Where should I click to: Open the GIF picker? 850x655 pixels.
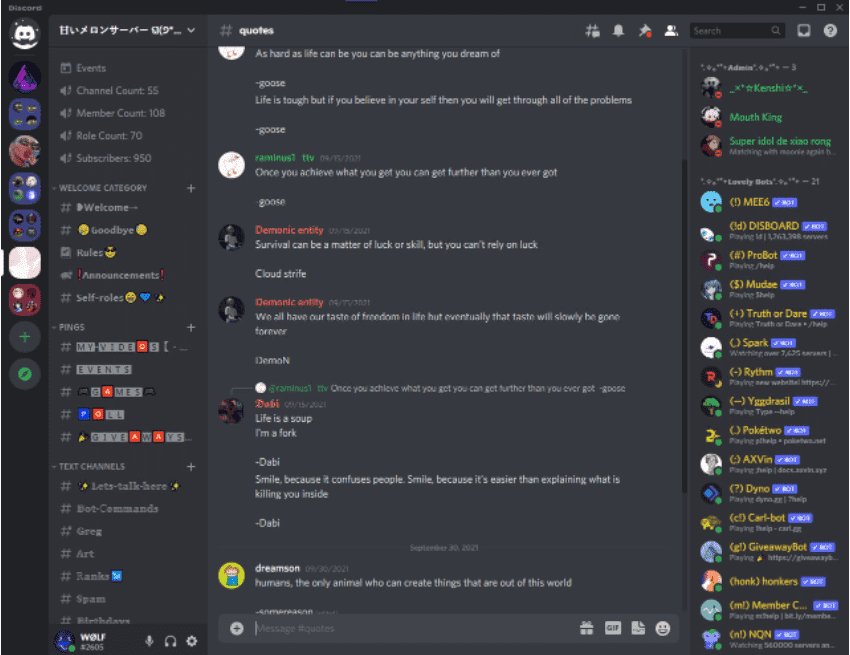point(613,628)
